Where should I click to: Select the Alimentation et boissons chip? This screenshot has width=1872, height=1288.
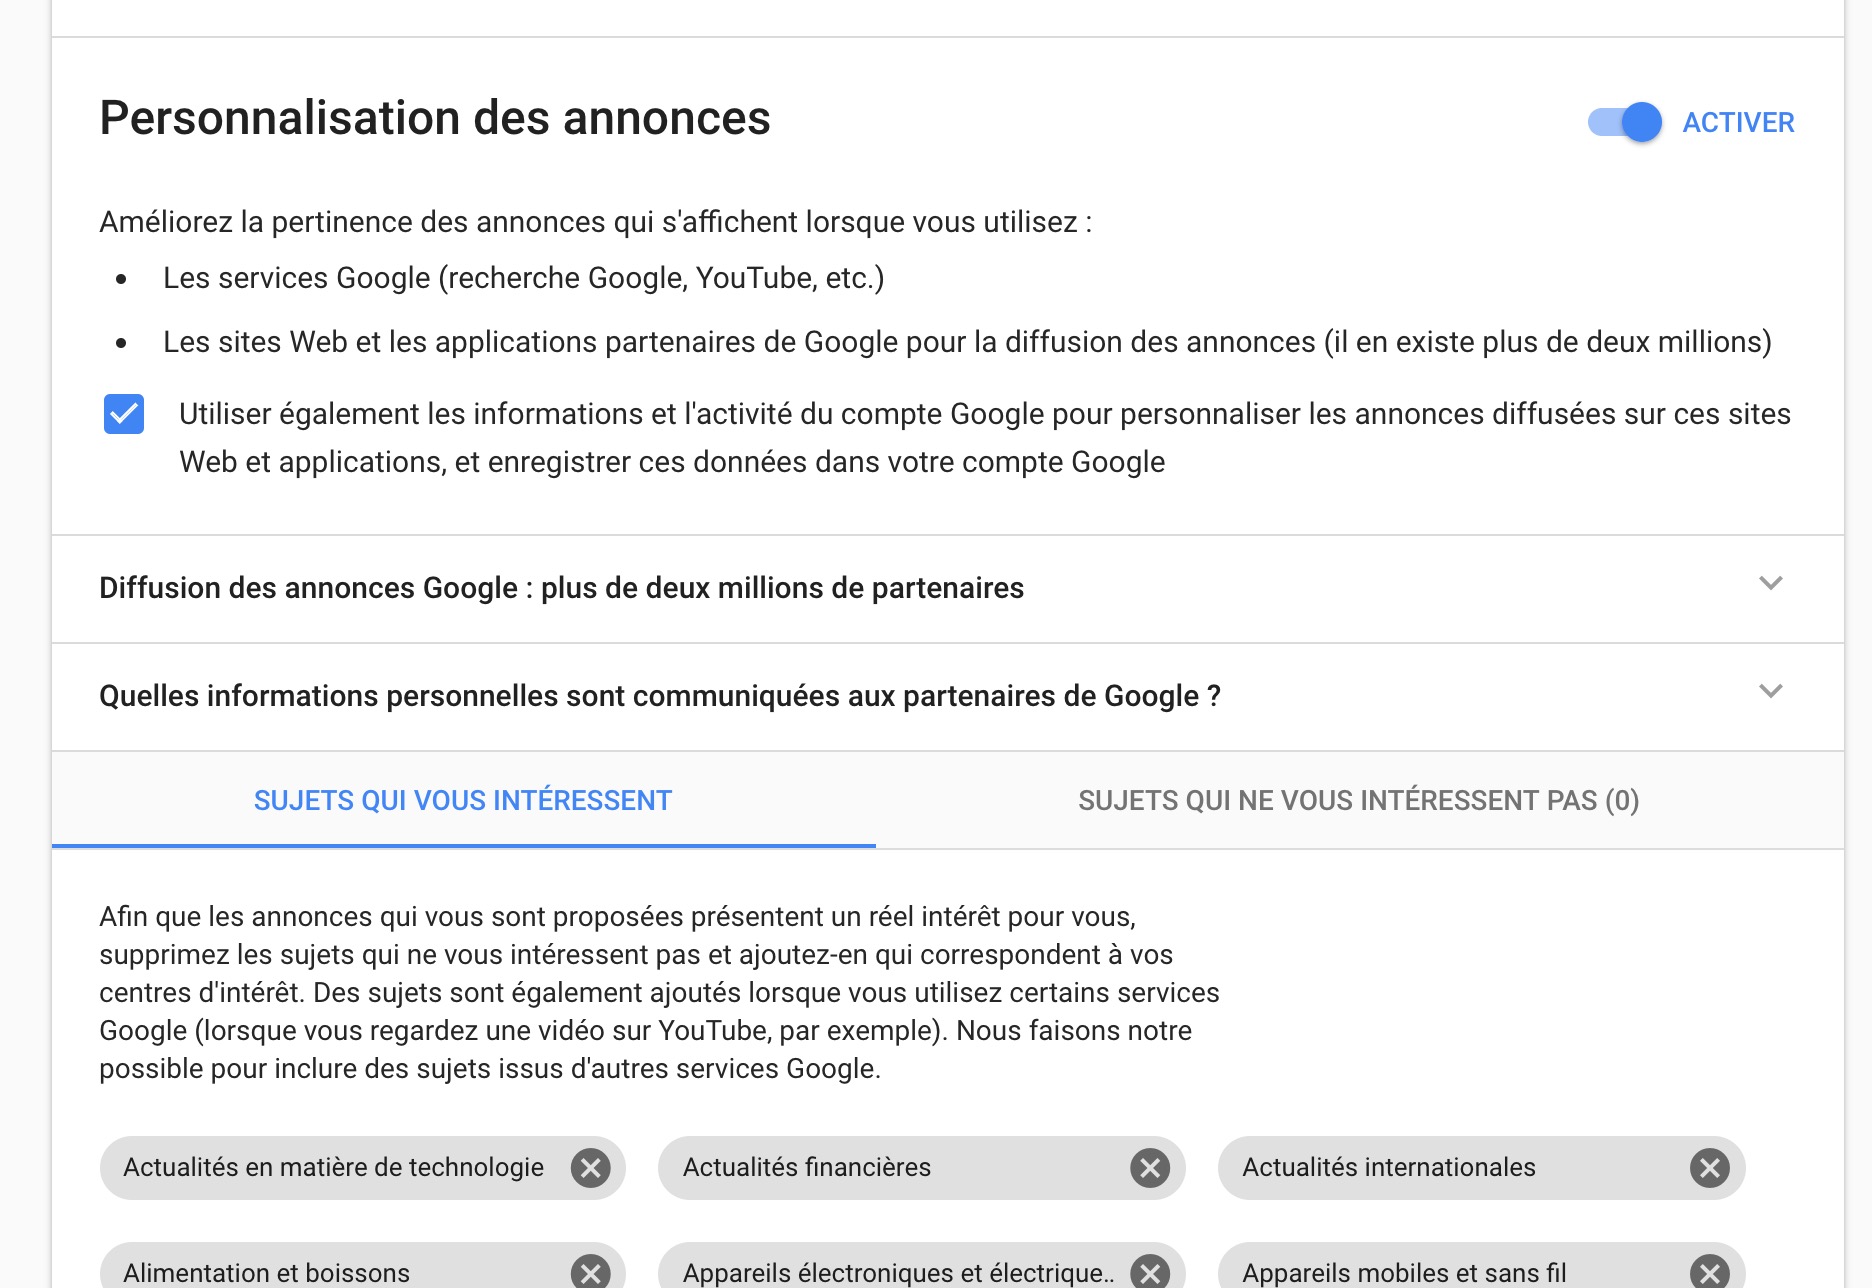267,1272
